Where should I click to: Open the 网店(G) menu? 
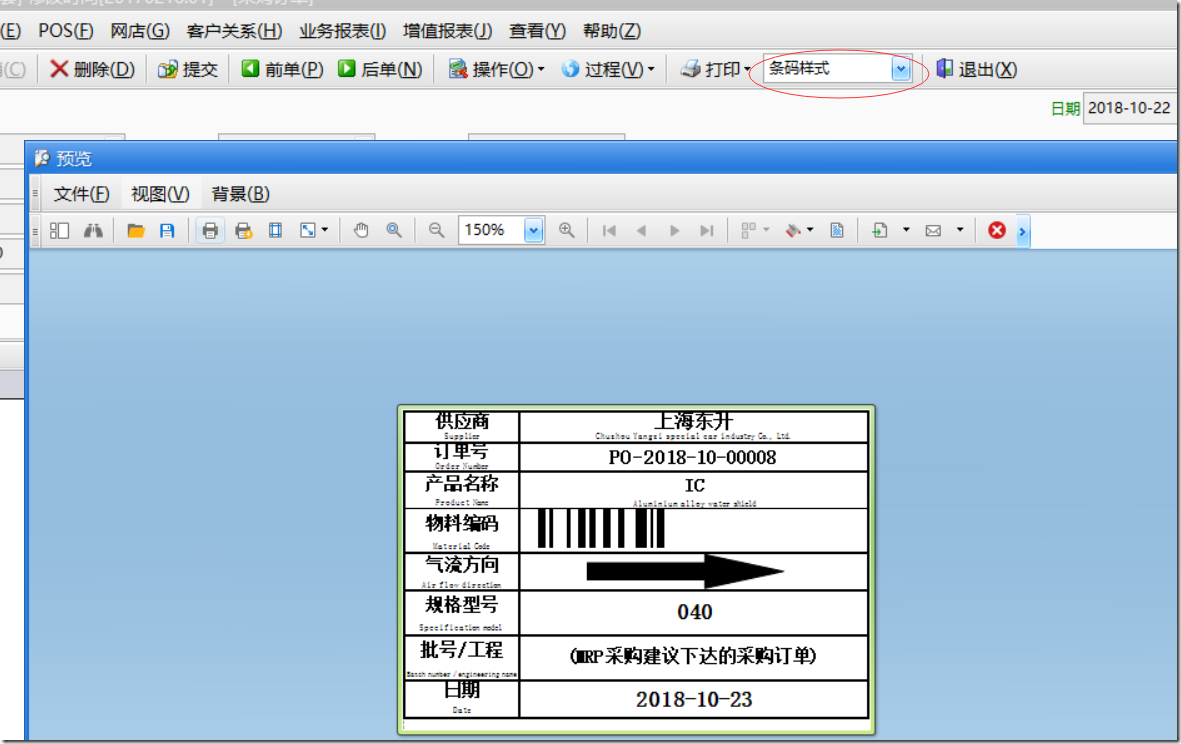139,31
